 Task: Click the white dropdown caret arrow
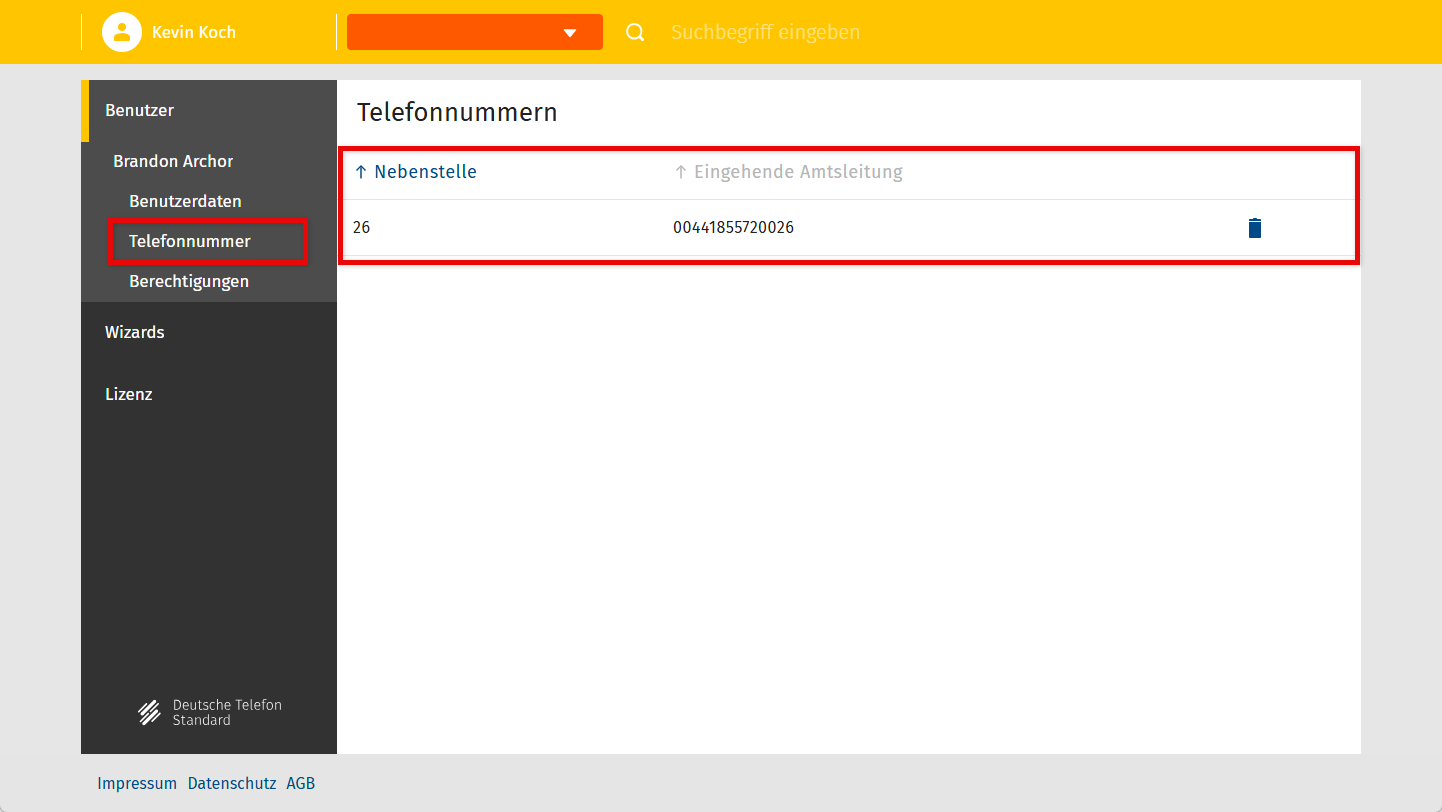coord(570,33)
